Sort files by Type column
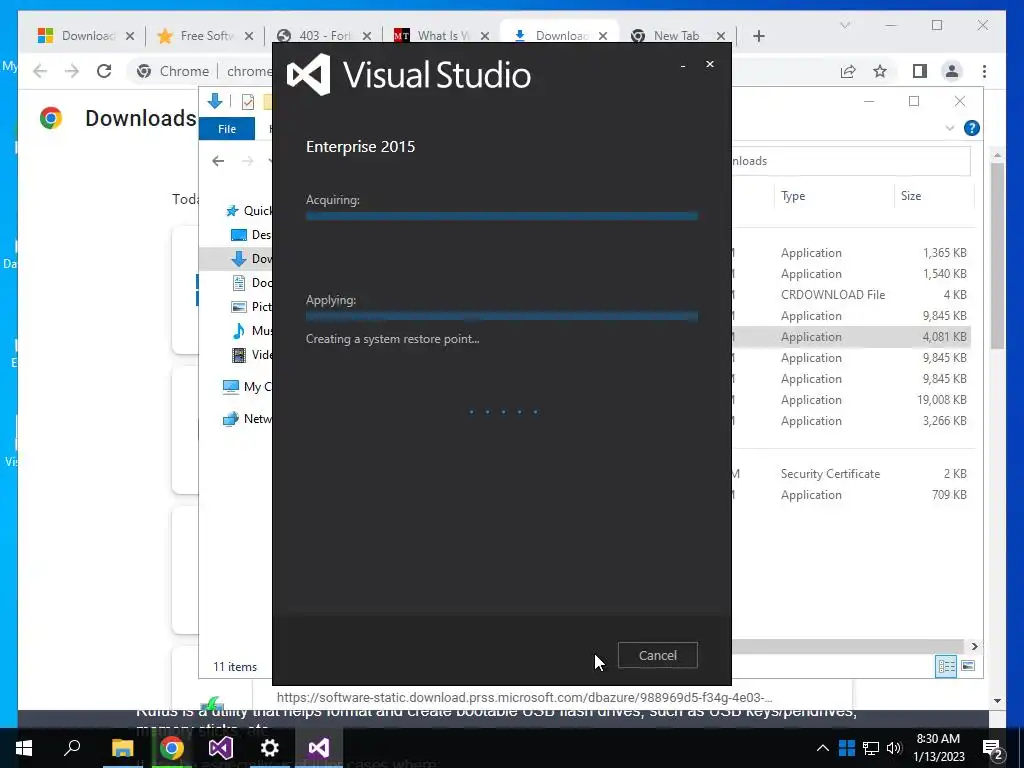This screenshot has height=768, width=1024. 793,196
